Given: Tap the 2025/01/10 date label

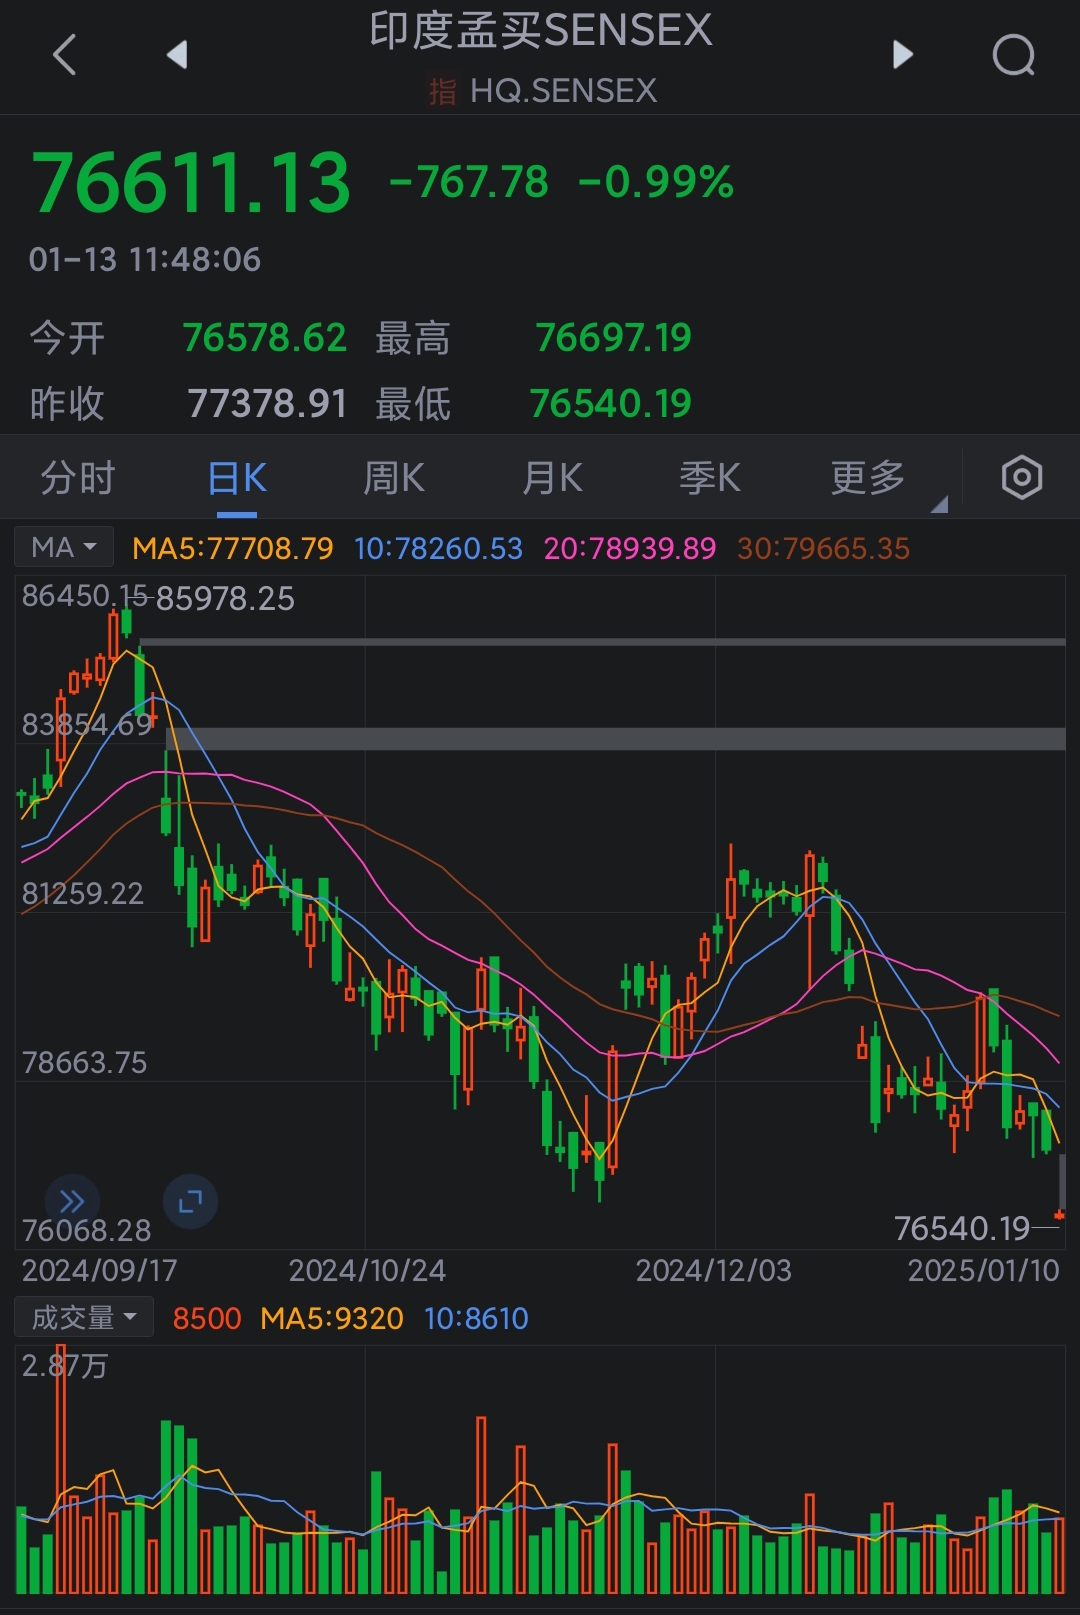Looking at the screenshot, I should click(983, 1270).
